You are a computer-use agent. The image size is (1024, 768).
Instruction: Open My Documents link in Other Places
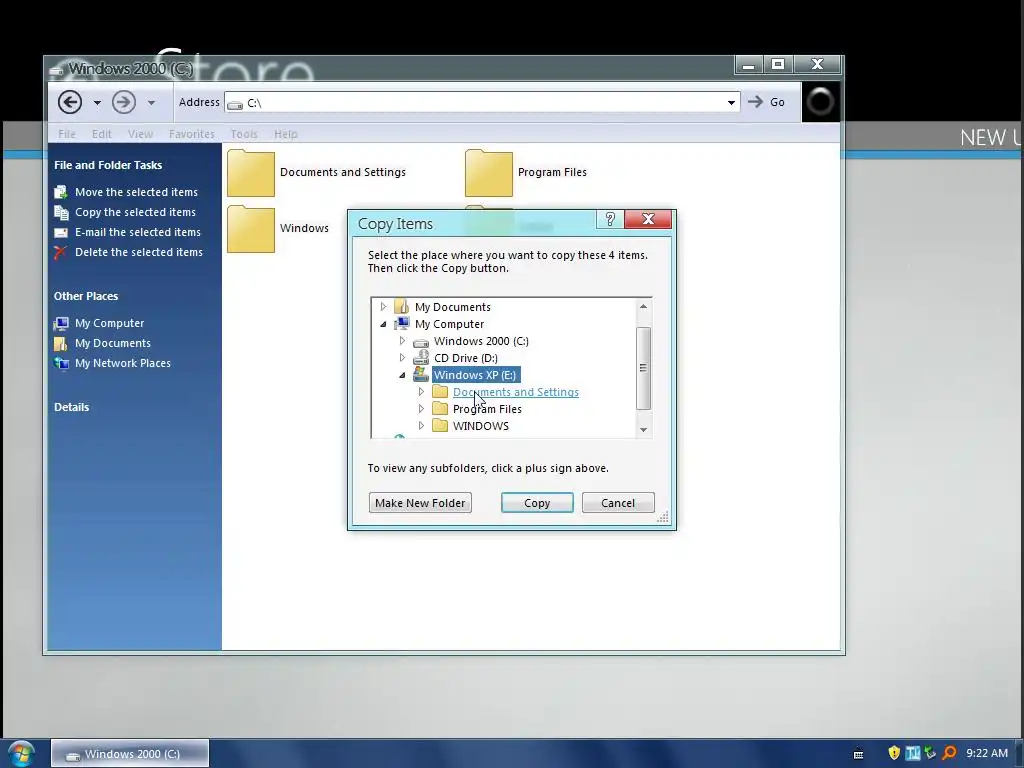coord(113,344)
